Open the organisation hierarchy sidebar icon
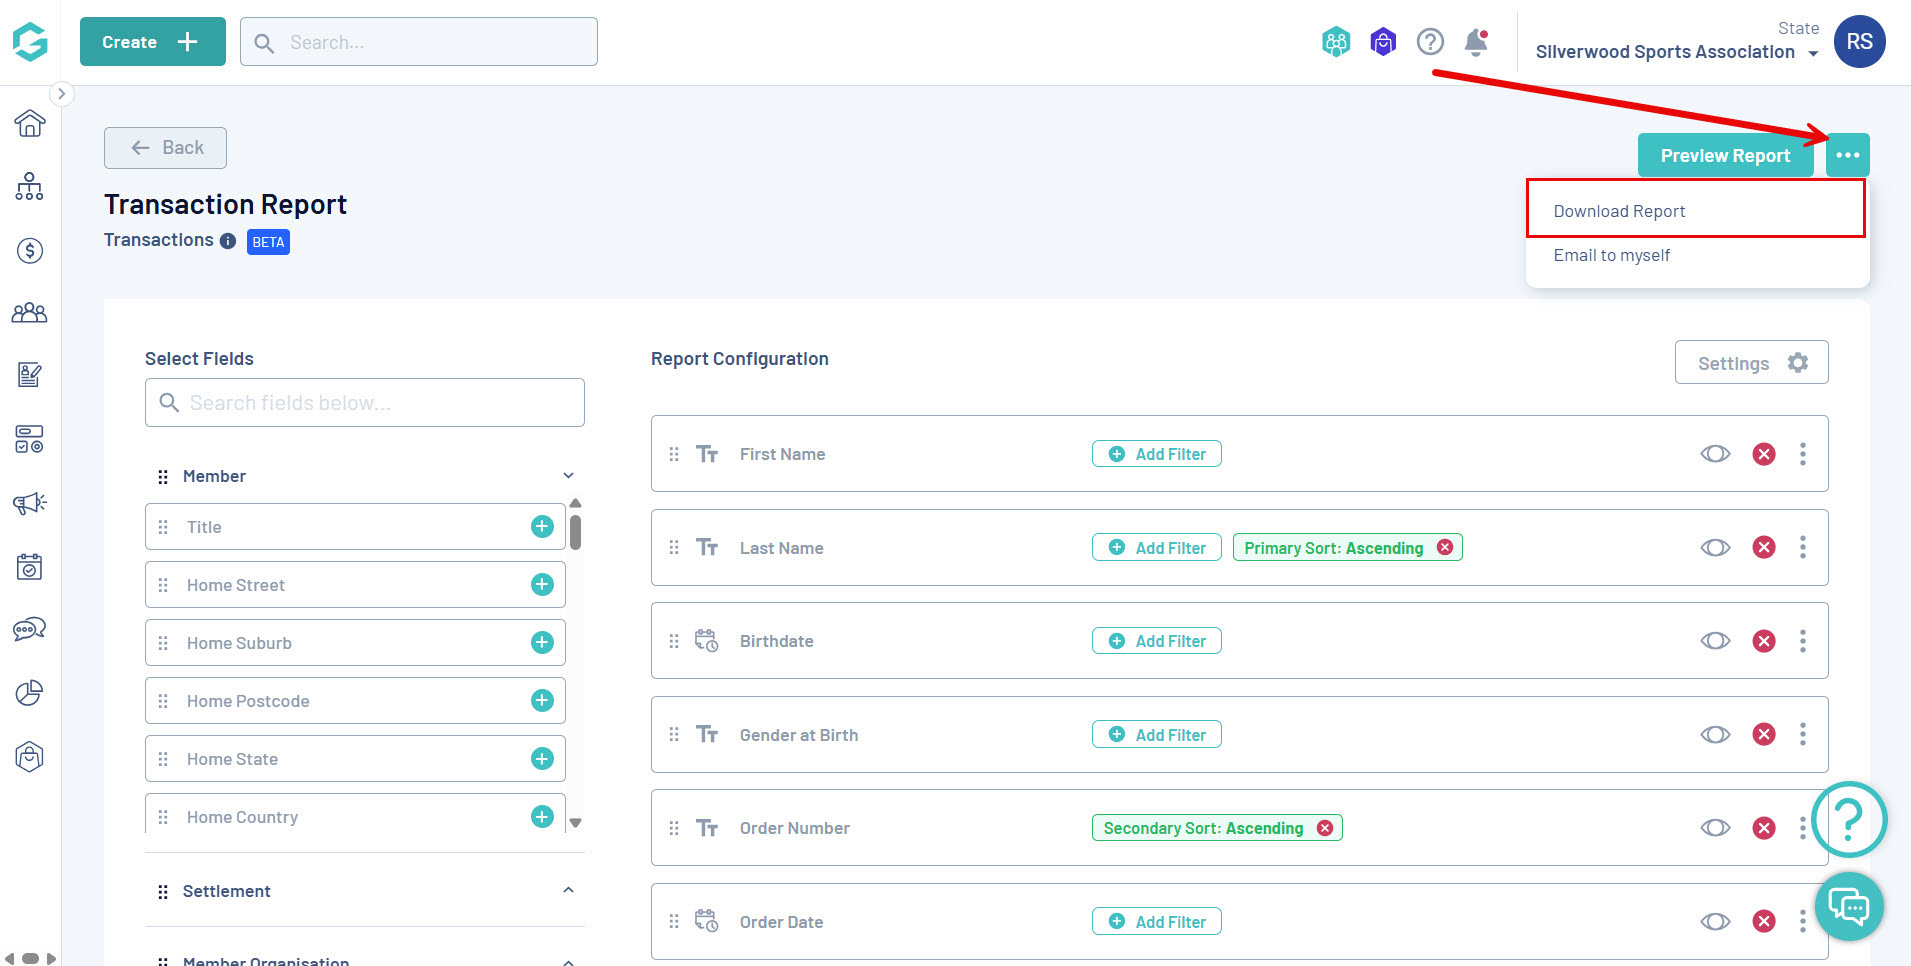Screen dimensions: 1911x966 coord(30,186)
